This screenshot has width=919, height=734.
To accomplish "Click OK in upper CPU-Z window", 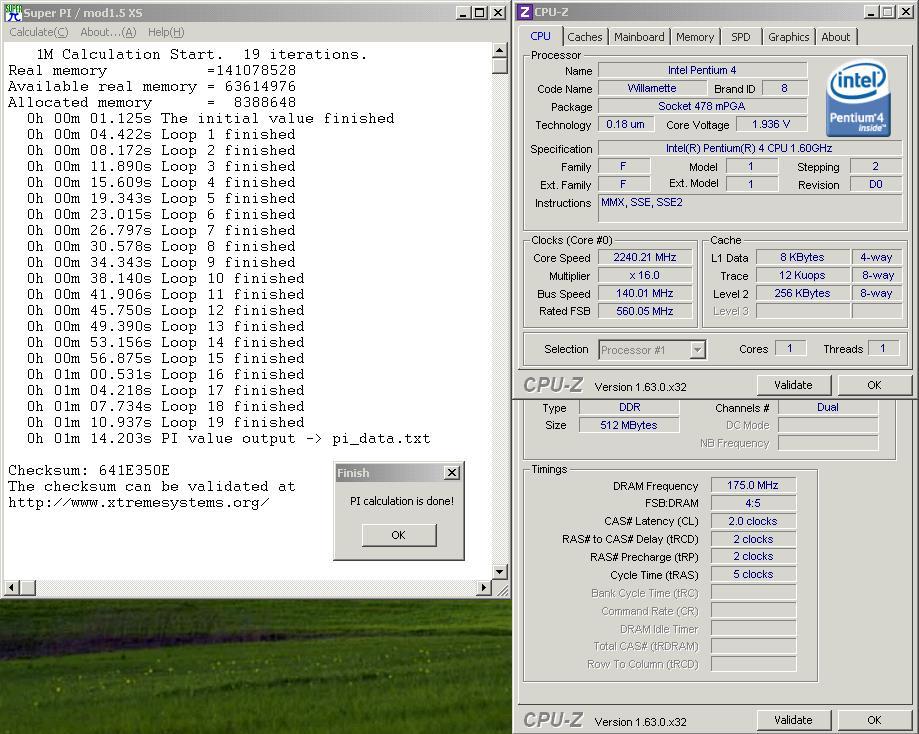I will pos(874,385).
